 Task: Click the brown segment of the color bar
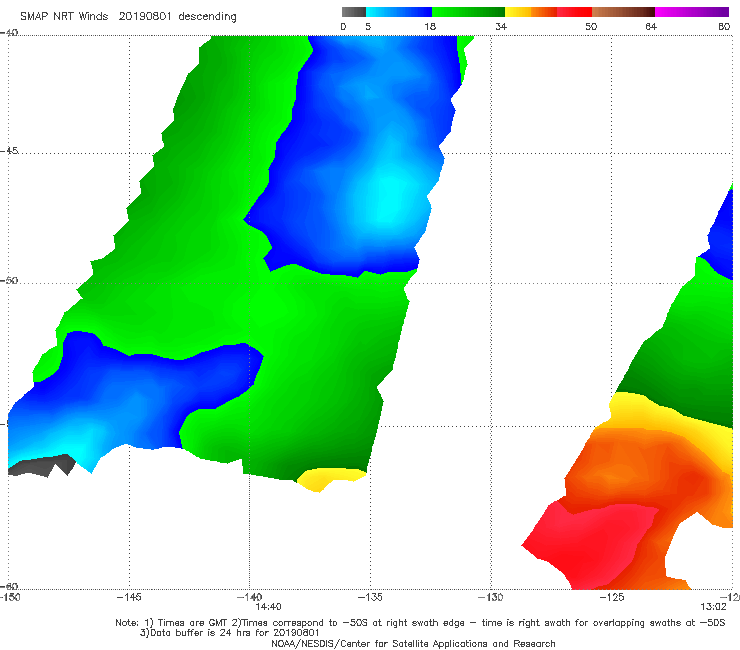623,12
